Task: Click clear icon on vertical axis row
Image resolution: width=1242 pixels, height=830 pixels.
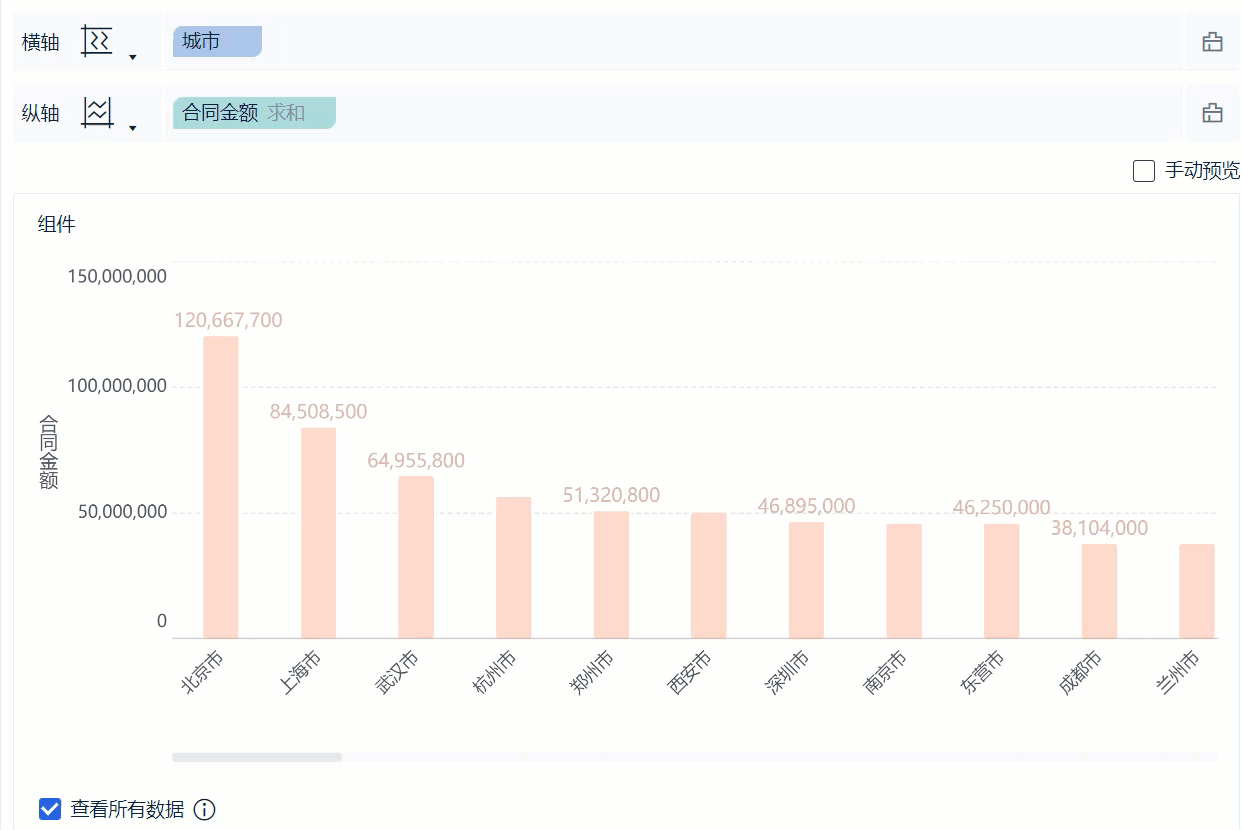Action: pos(1212,113)
